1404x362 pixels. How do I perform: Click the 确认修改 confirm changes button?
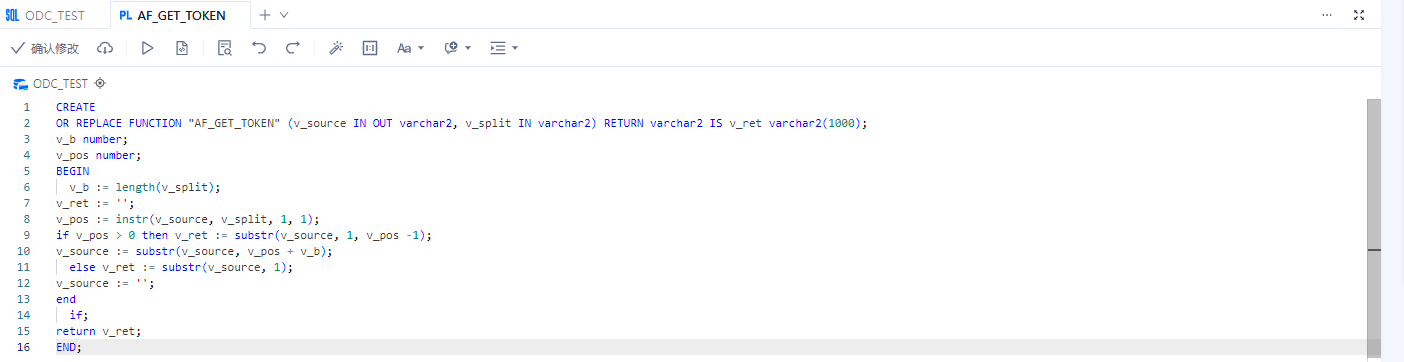coord(45,48)
